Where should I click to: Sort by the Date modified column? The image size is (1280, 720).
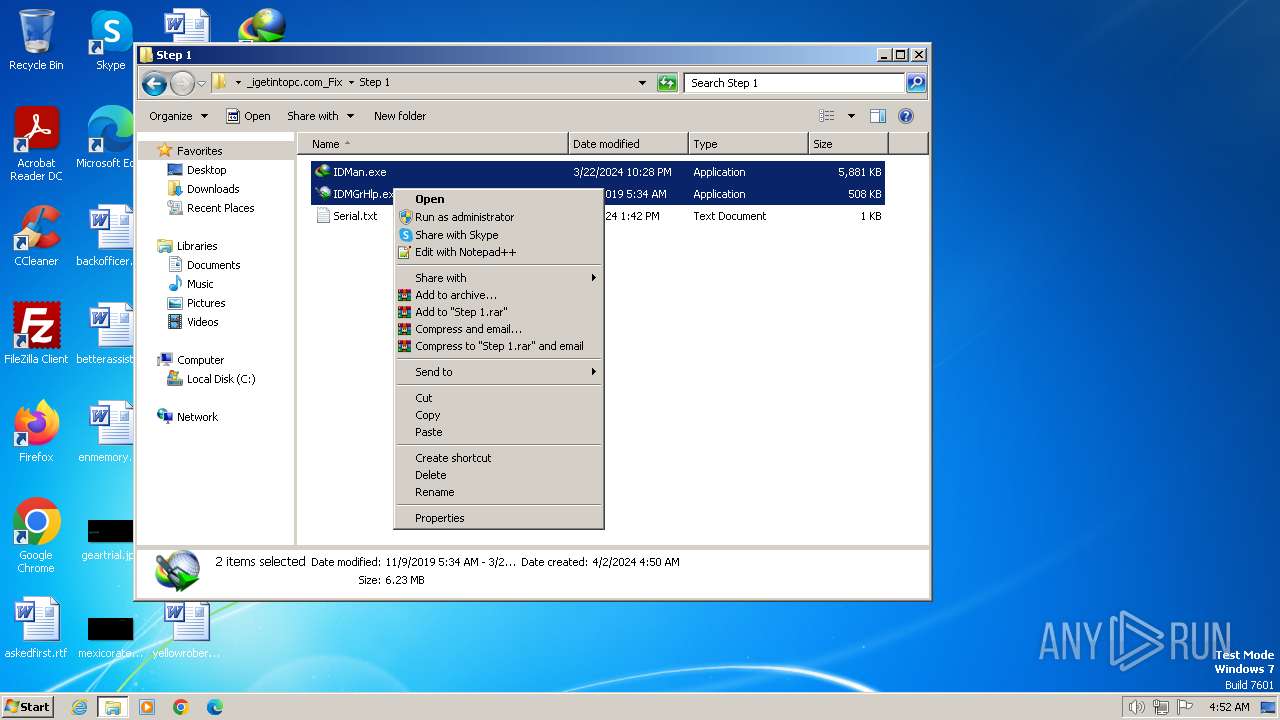tap(628, 144)
